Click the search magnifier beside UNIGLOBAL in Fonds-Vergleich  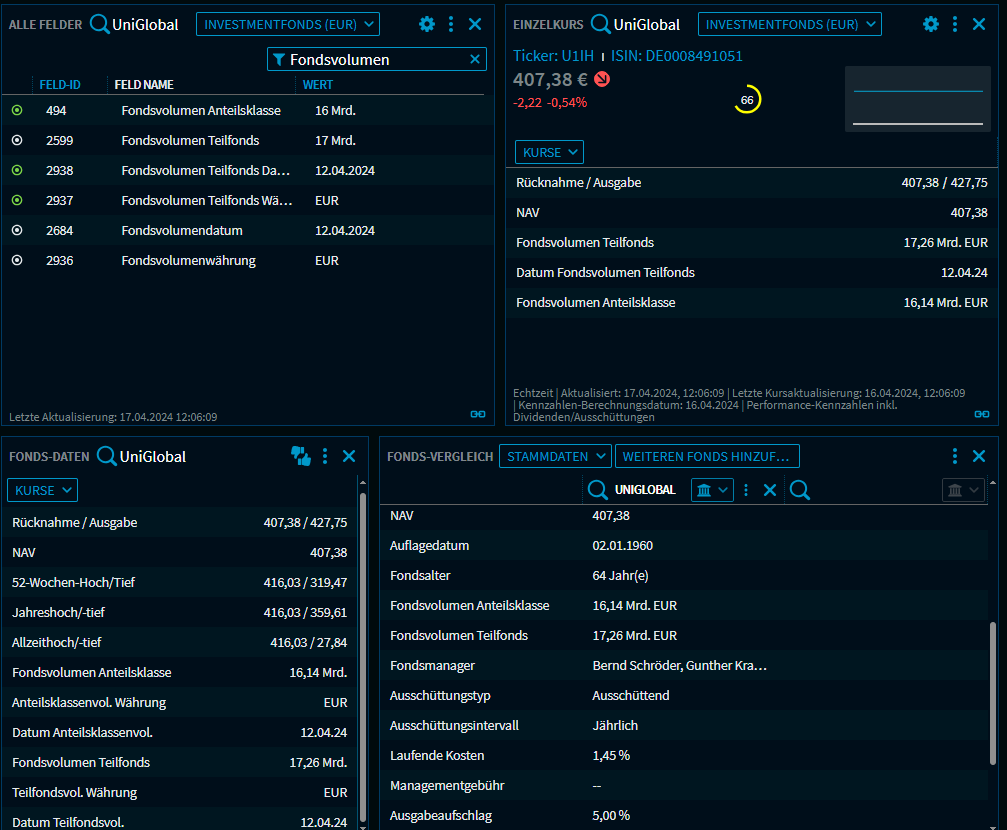tap(597, 489)
